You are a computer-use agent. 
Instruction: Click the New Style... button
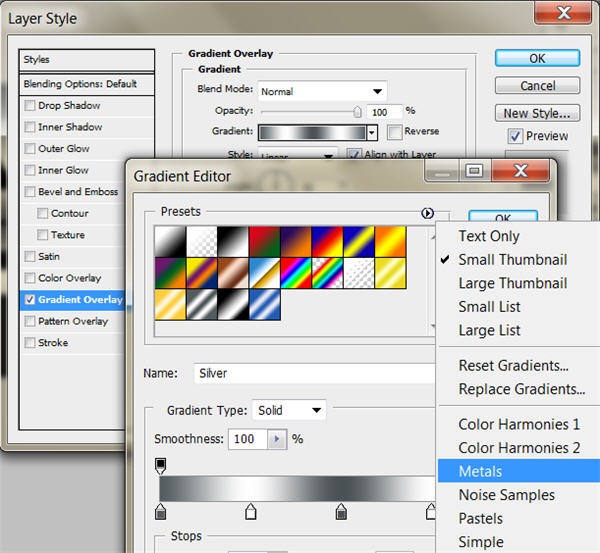(538, 113)
